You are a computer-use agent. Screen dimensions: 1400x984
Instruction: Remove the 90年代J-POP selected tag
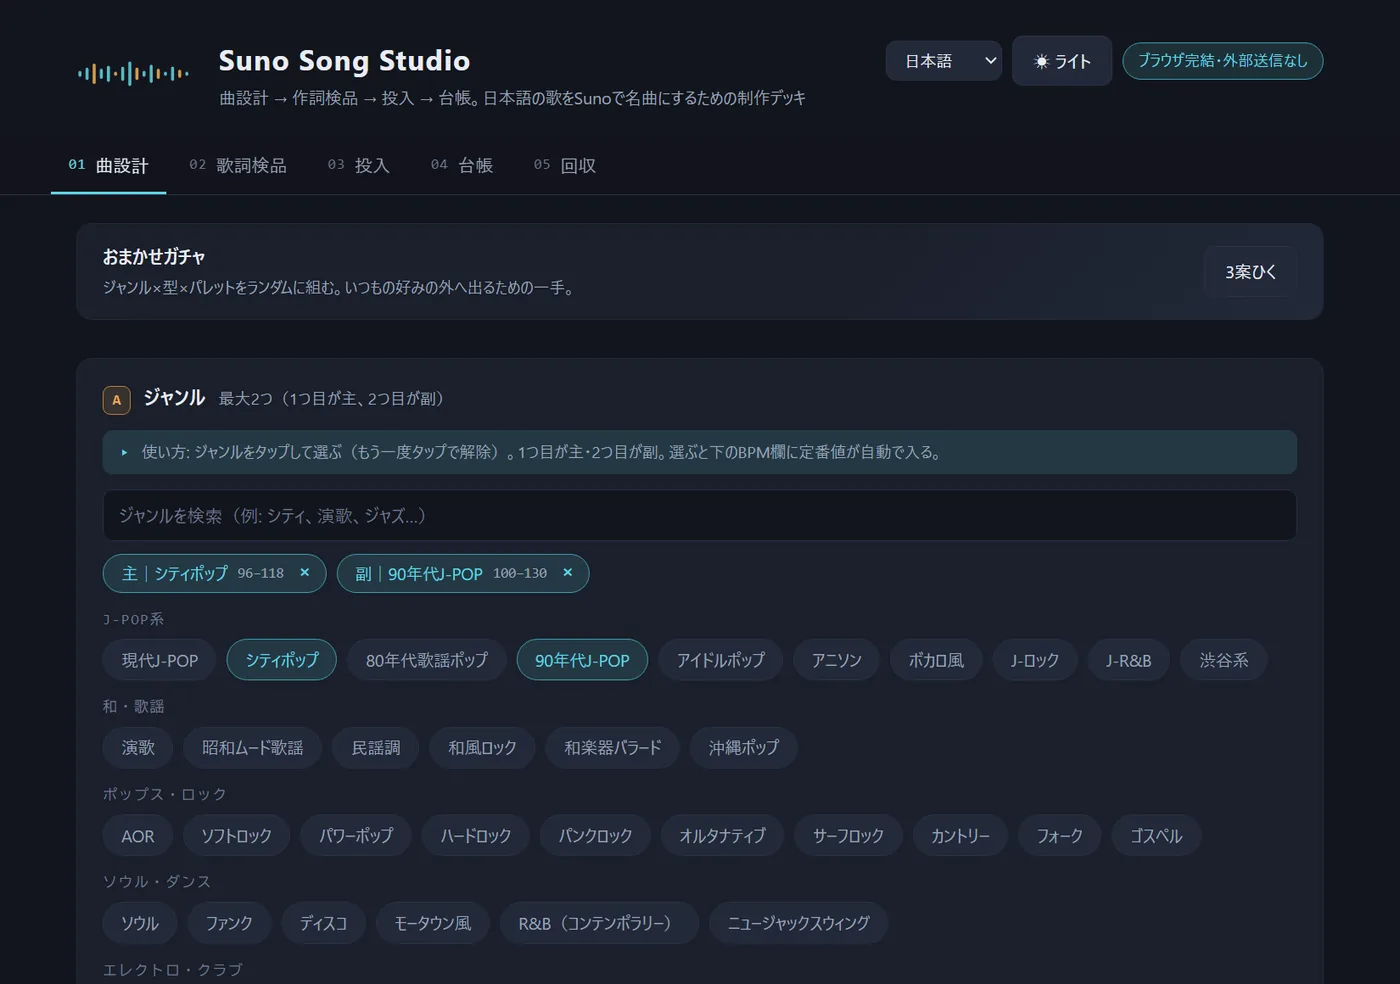coord(568,573)
